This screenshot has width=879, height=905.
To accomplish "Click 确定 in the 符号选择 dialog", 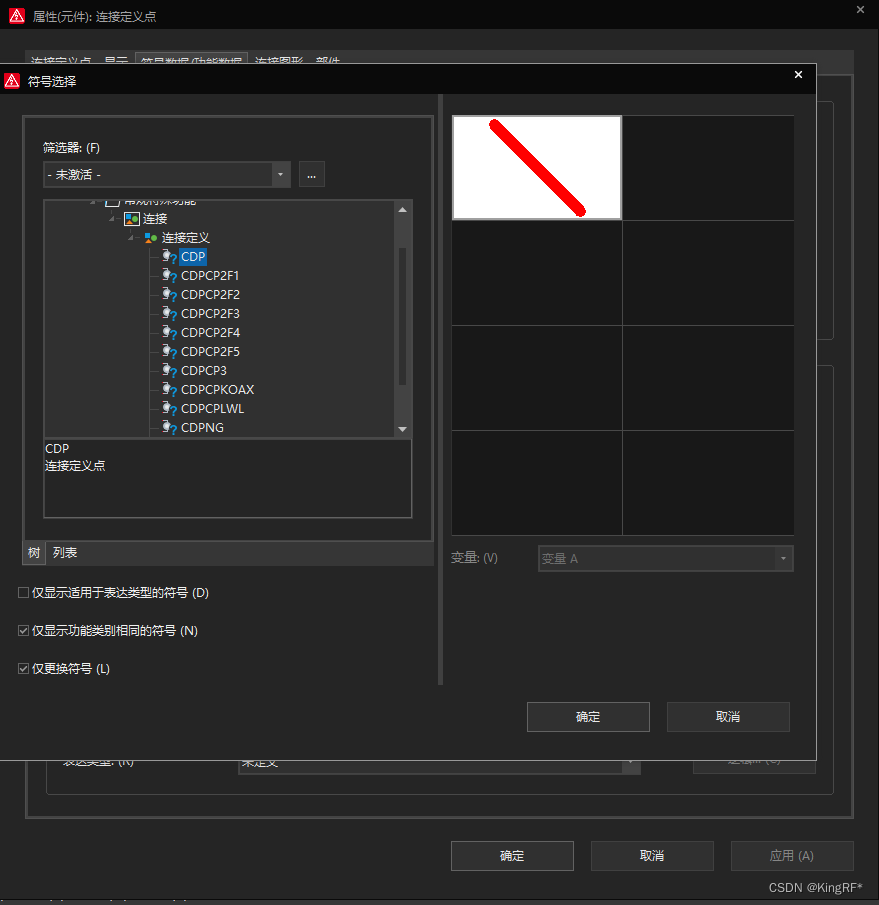I will click(588, 717).
